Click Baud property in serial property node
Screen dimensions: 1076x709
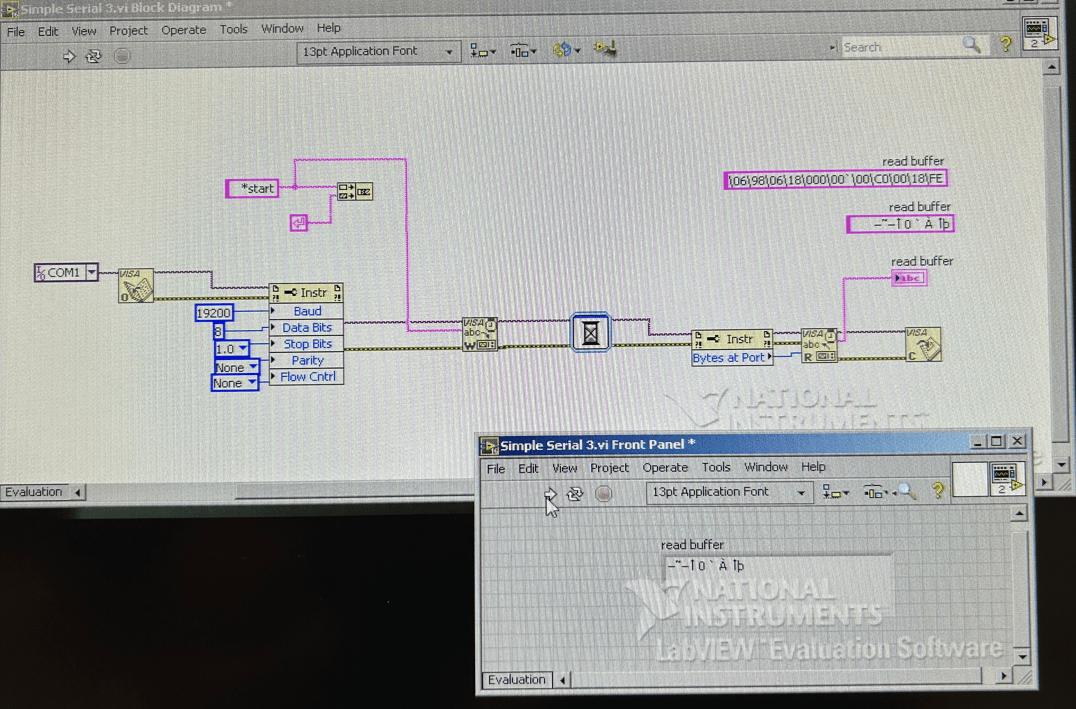point(307,311)
